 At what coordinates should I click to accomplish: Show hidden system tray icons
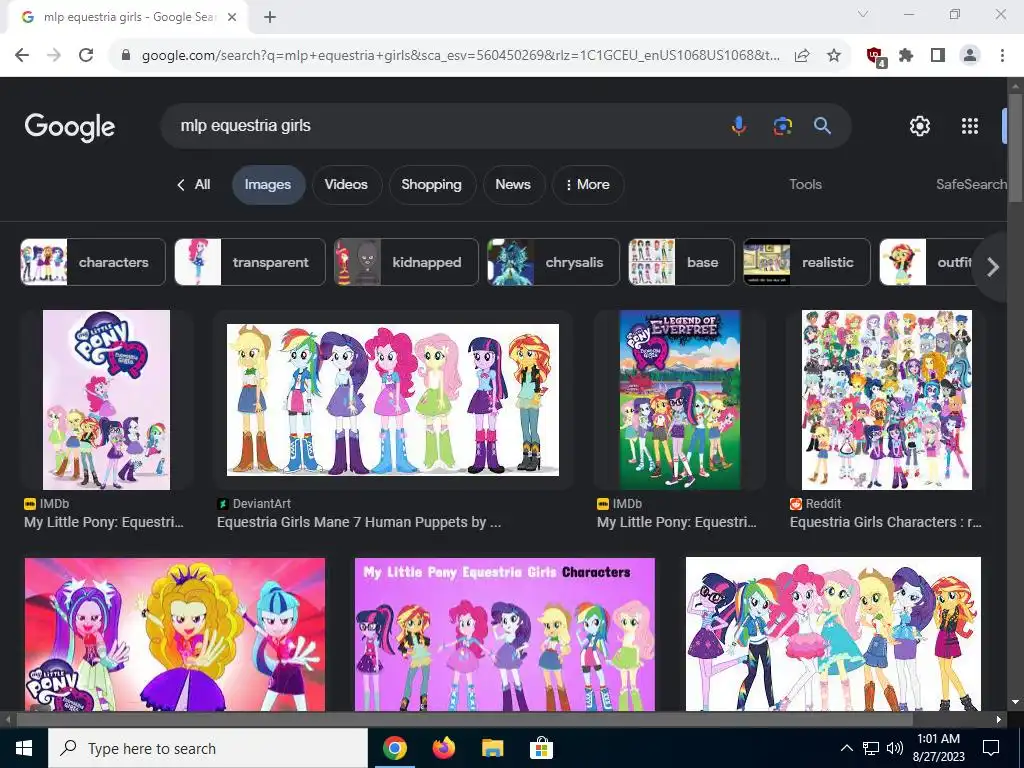(846, 748)
